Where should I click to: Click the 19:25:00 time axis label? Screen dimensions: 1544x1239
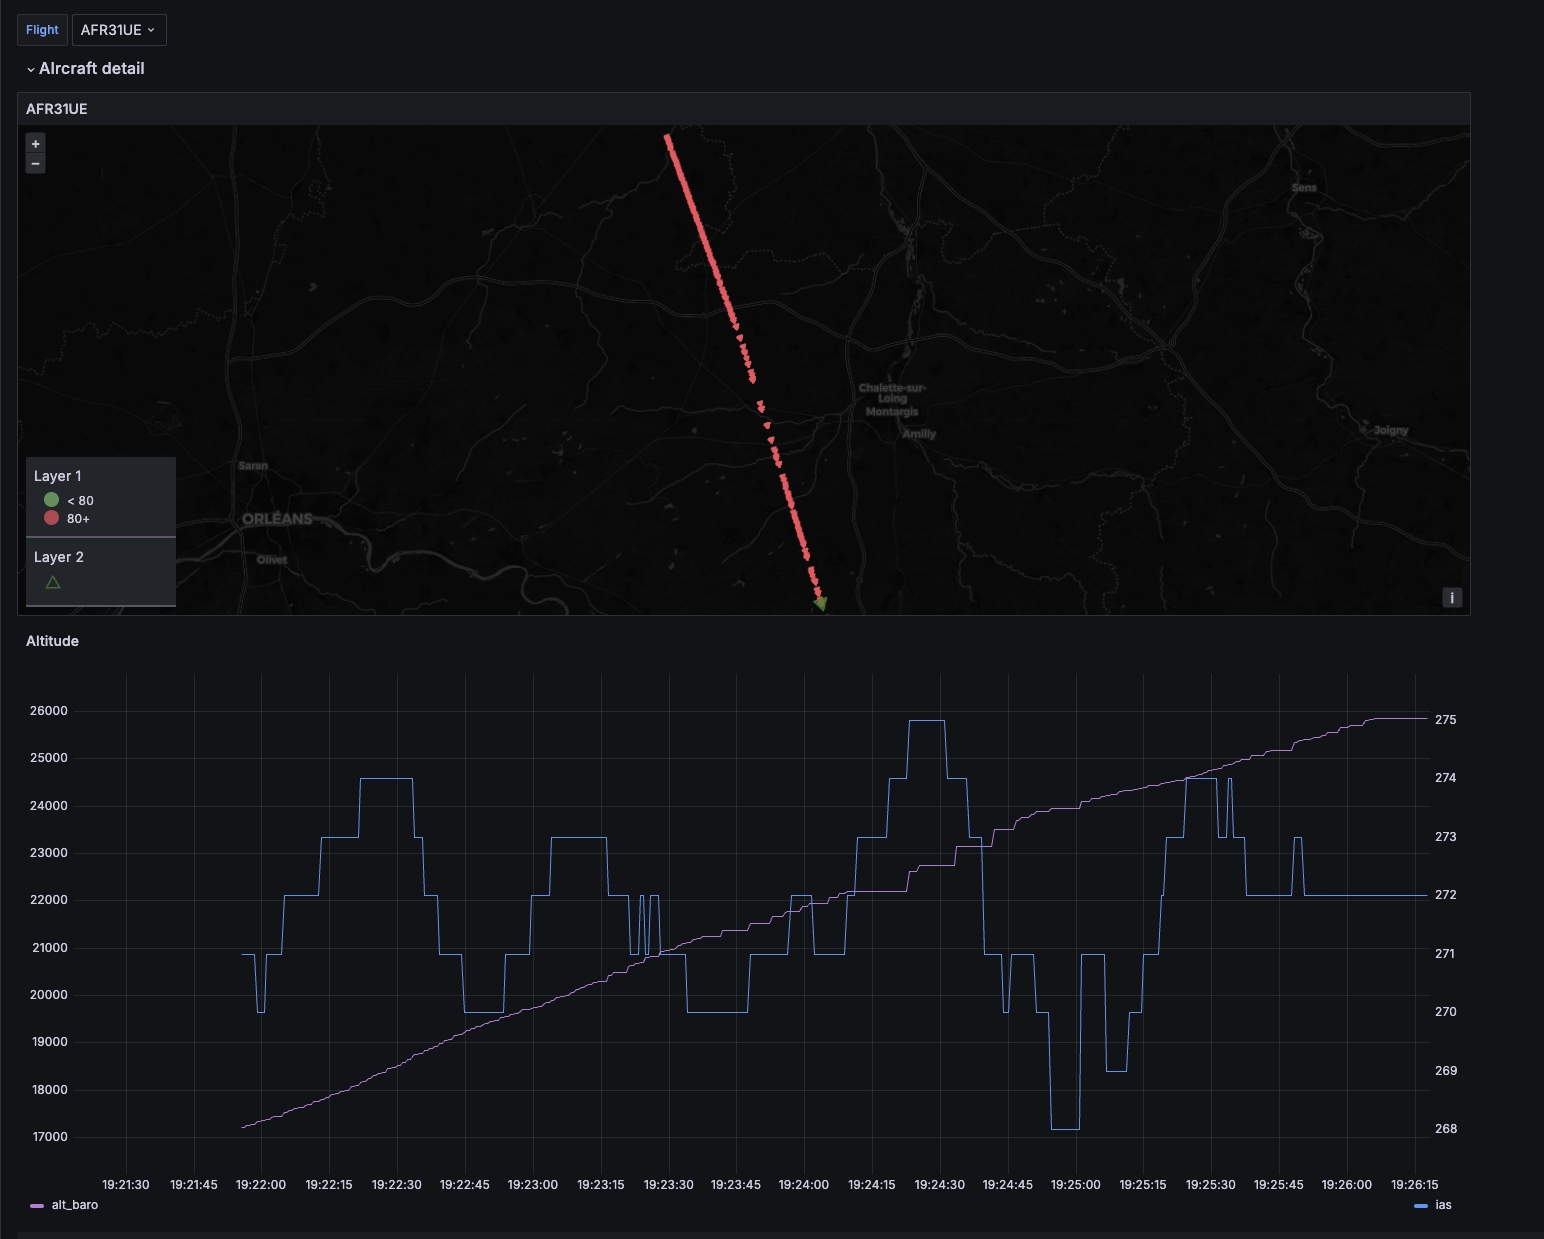[1076, 1185]
